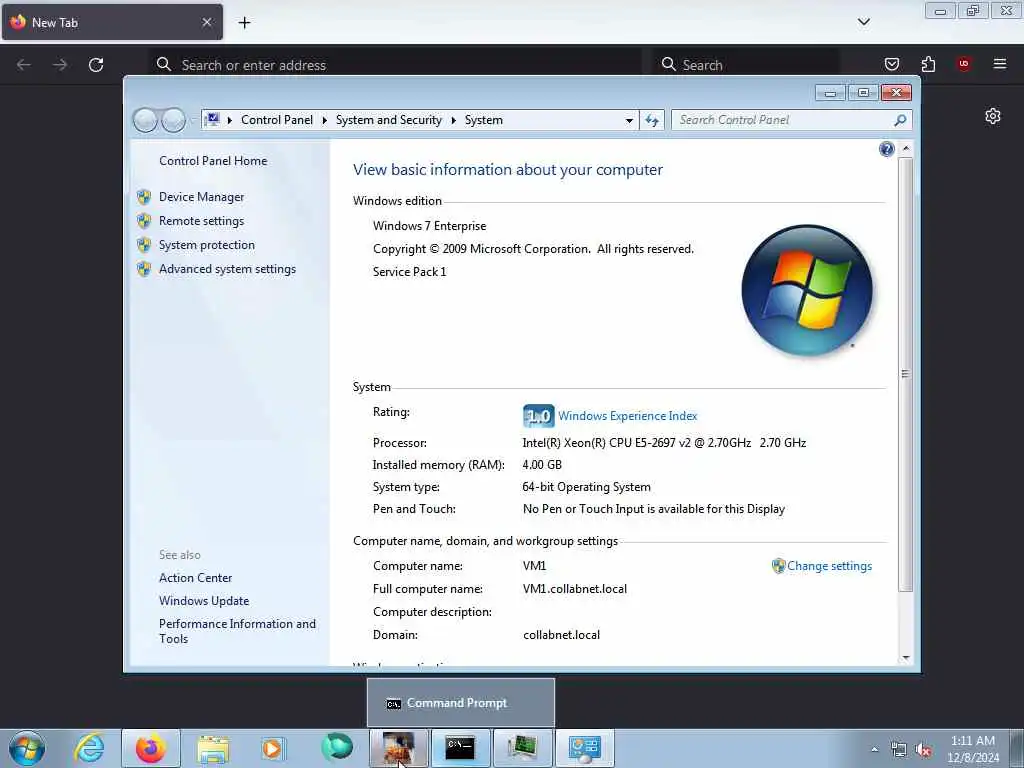Open System protection
The image size is (1024, 768).
tap(206, 245)
